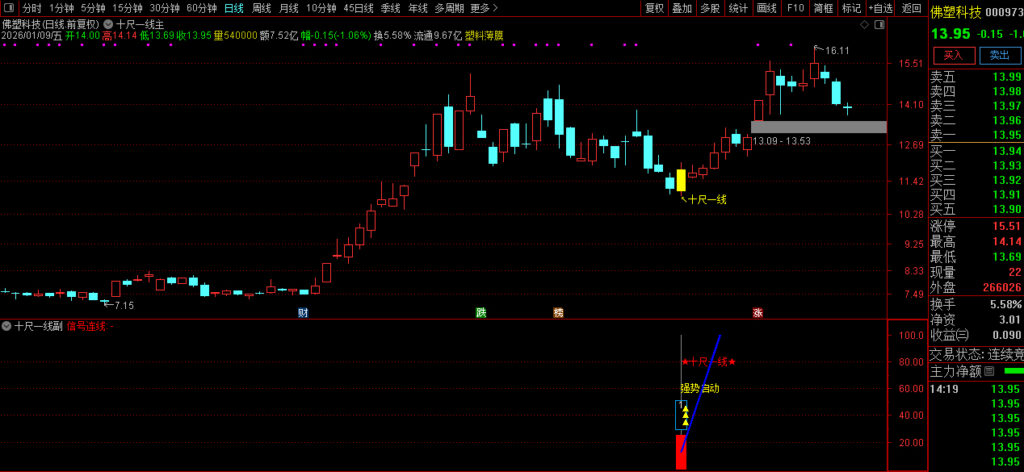The image size is (1024, 472).
Task: Click the 财 event marker on timeline
Action: point(303,313)
